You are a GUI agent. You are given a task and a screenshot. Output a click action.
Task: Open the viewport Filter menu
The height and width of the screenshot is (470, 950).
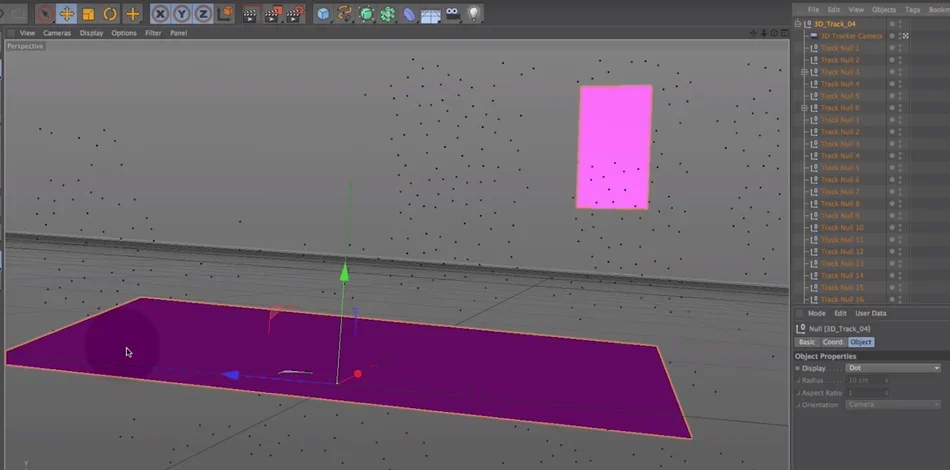coord(153,33)
